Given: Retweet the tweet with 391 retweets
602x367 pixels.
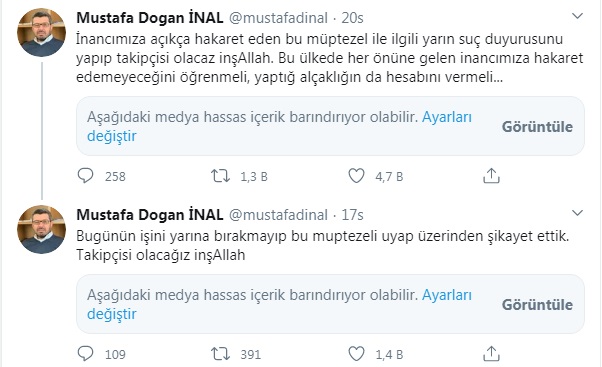Looking at the screenshot, I should [220, 354].
